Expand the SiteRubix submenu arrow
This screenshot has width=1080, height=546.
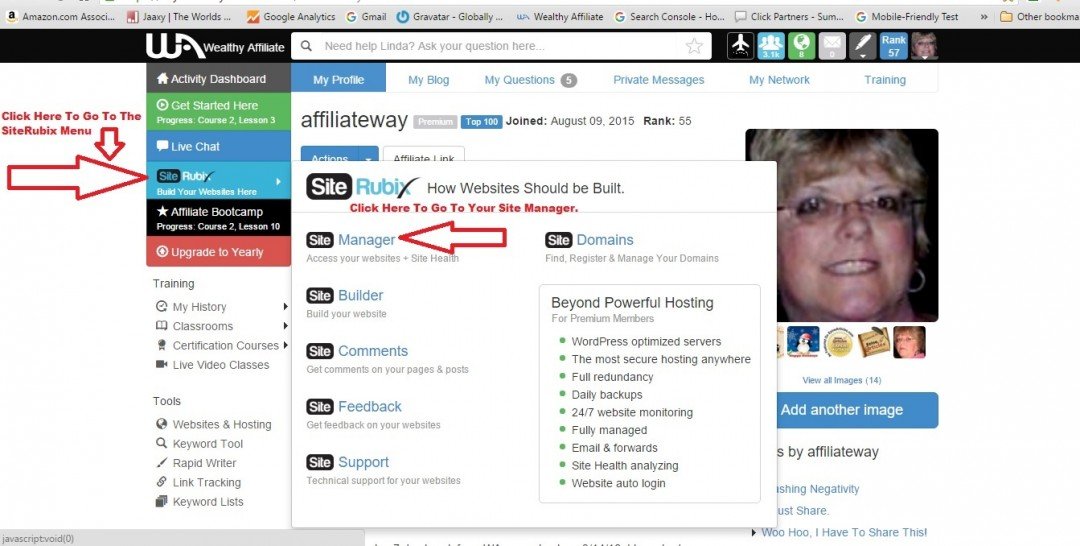pyautogui.click(x=279, y=182)
